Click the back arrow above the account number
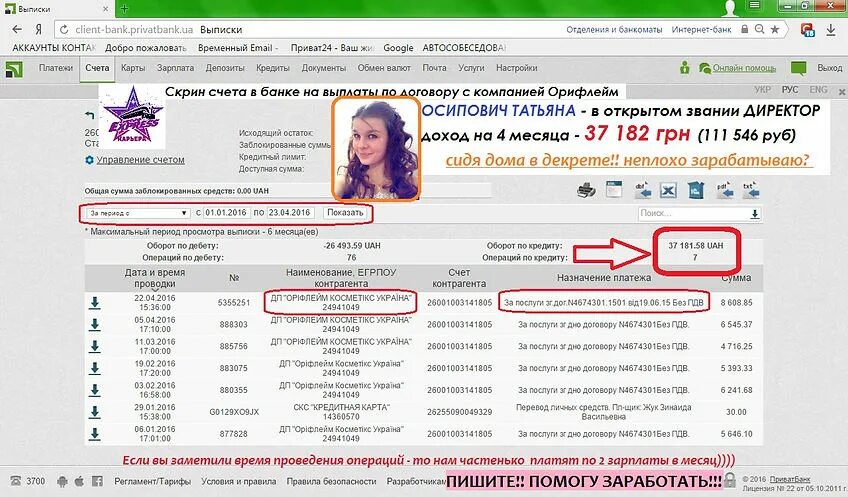The width and height of the screenshot is (848, 497). 90,115
